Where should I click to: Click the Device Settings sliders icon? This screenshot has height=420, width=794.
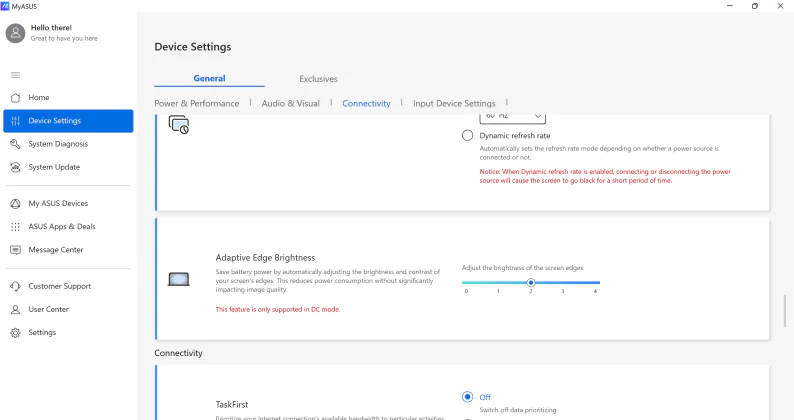[16, 121]
